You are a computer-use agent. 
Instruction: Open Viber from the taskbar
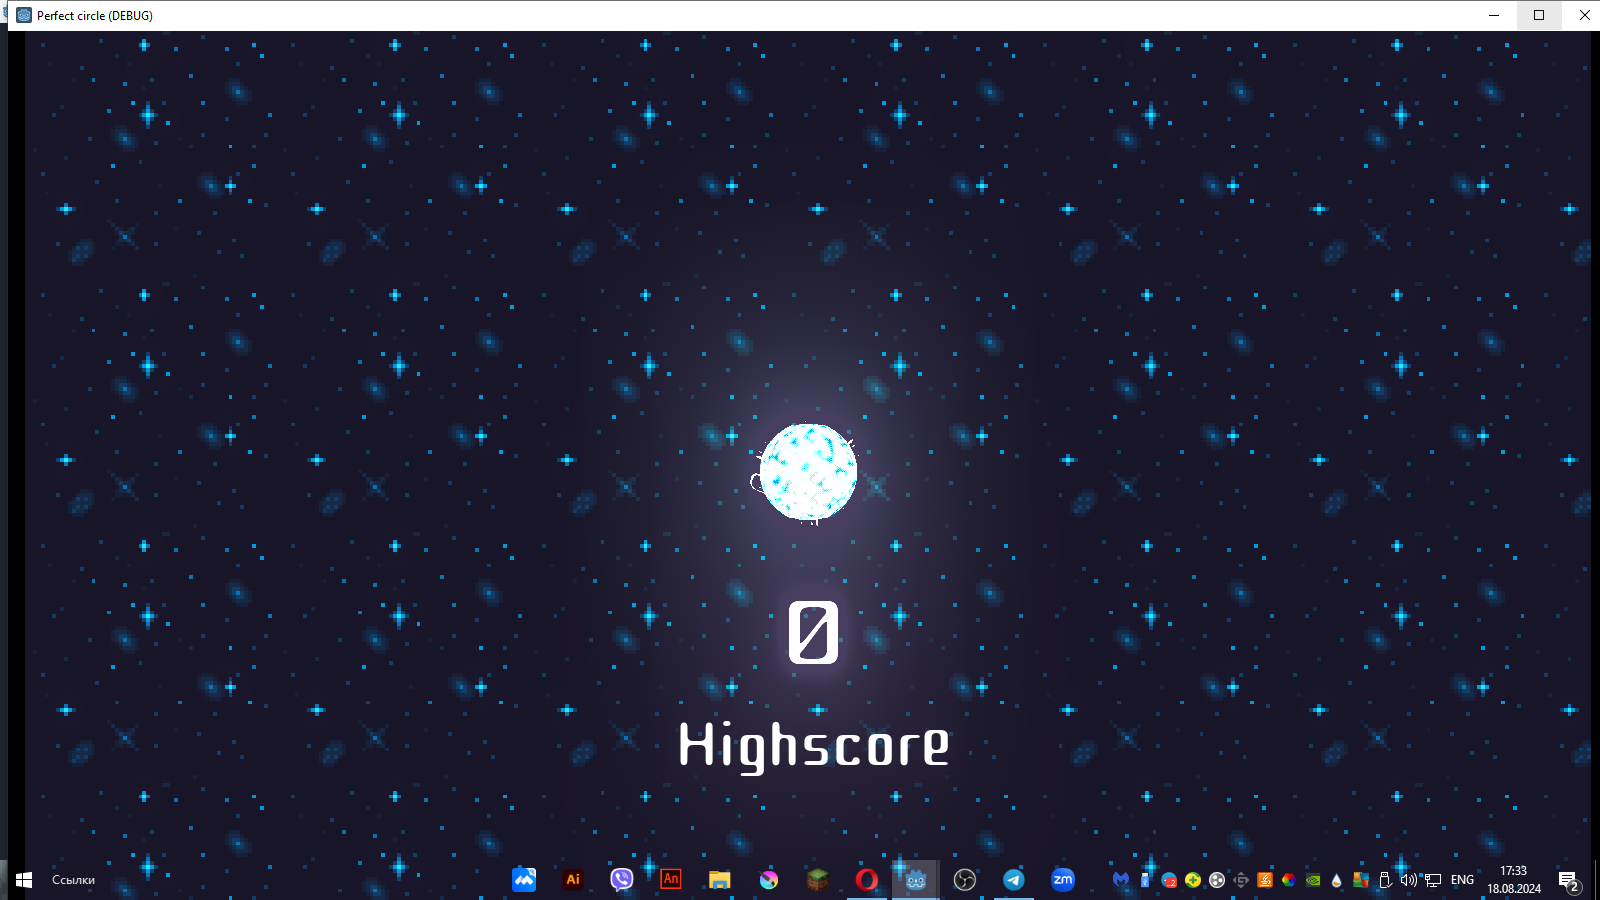pyautogui.click(x=622, y=880)
